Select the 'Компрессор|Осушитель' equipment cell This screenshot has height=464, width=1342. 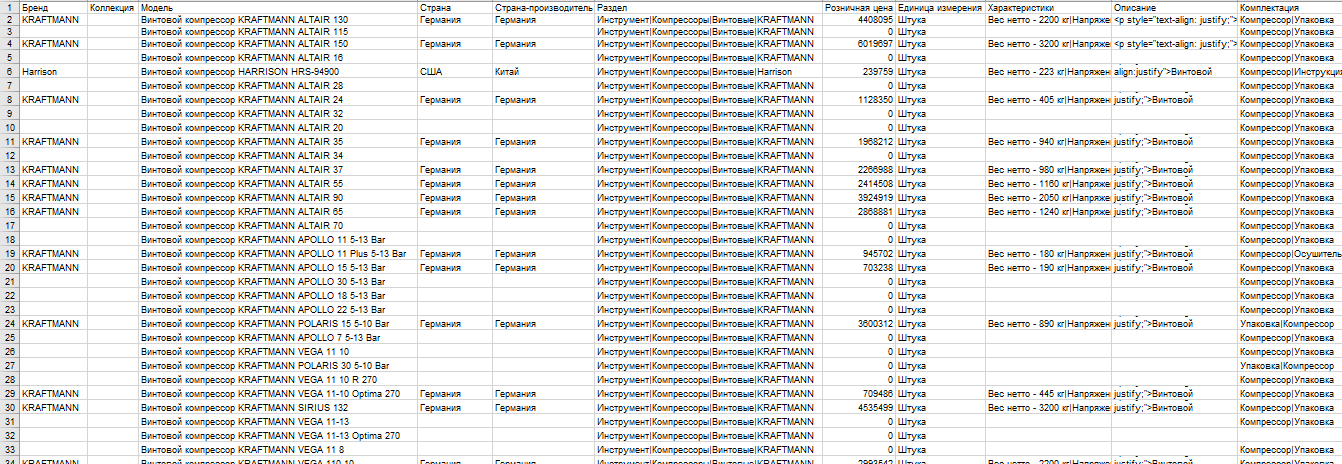[x=1290, y=254]
